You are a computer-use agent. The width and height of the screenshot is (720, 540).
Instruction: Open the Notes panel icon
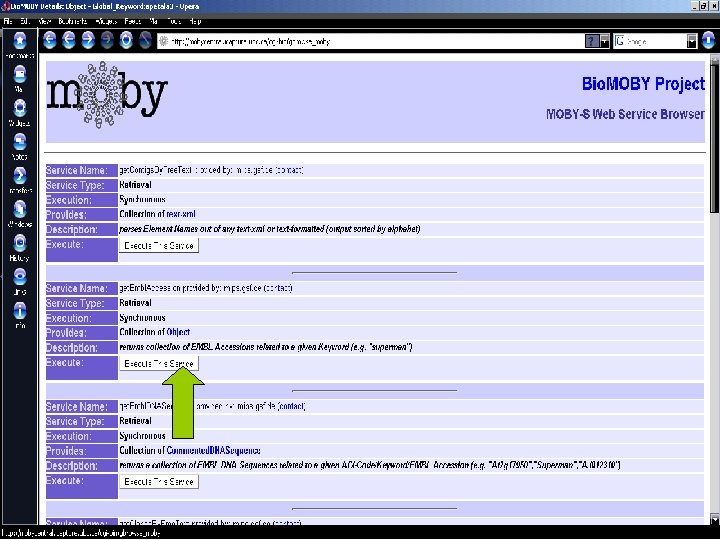pyautogui.click(x=19, y=142)
